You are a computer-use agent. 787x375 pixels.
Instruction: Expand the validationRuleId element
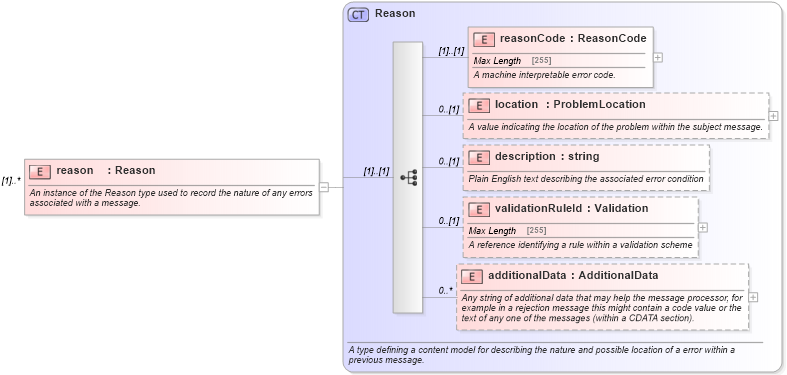(703, 227)
